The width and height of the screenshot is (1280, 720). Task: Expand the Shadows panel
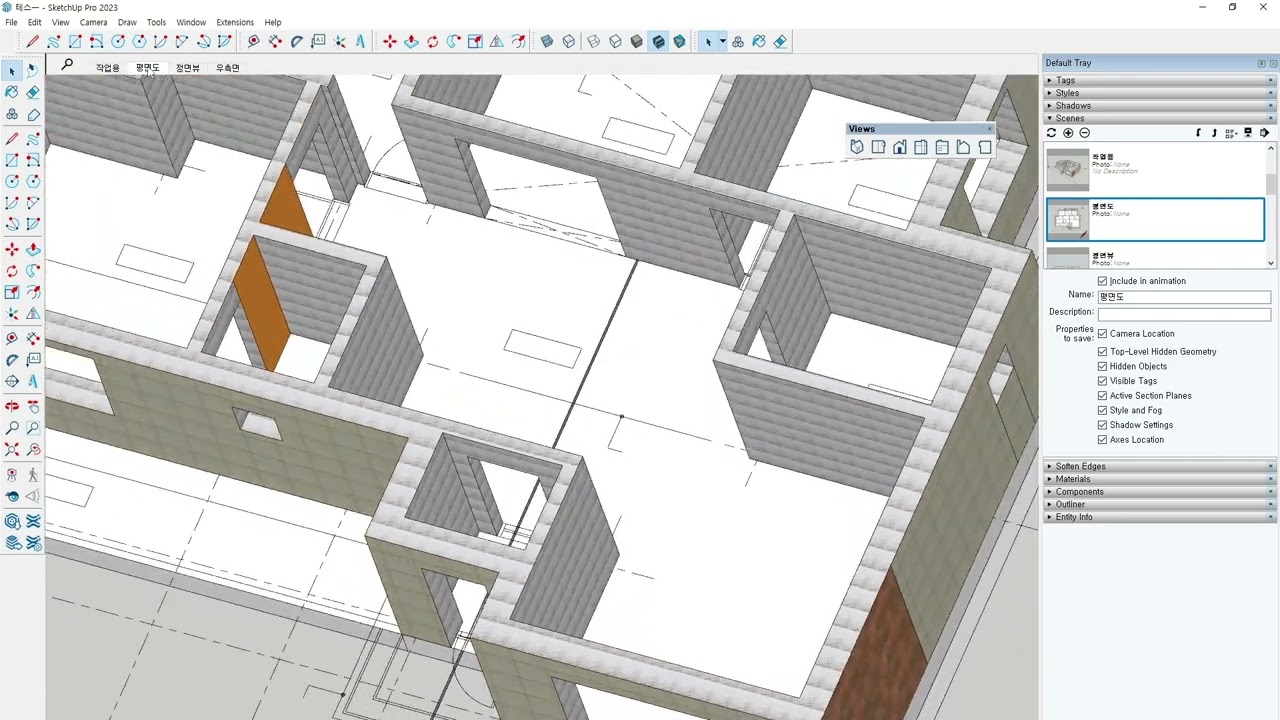click(x=1160, y=106)
